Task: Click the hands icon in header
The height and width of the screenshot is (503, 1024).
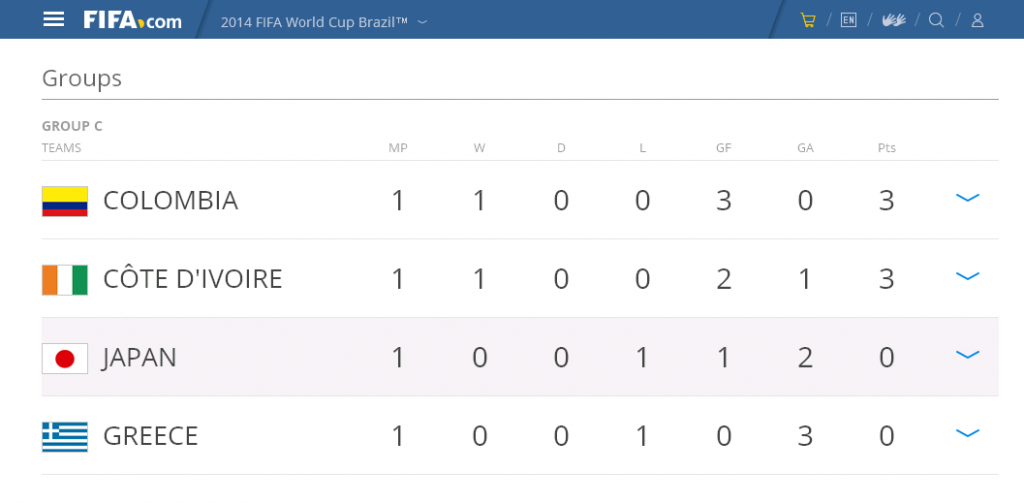Action: point(893,20)
